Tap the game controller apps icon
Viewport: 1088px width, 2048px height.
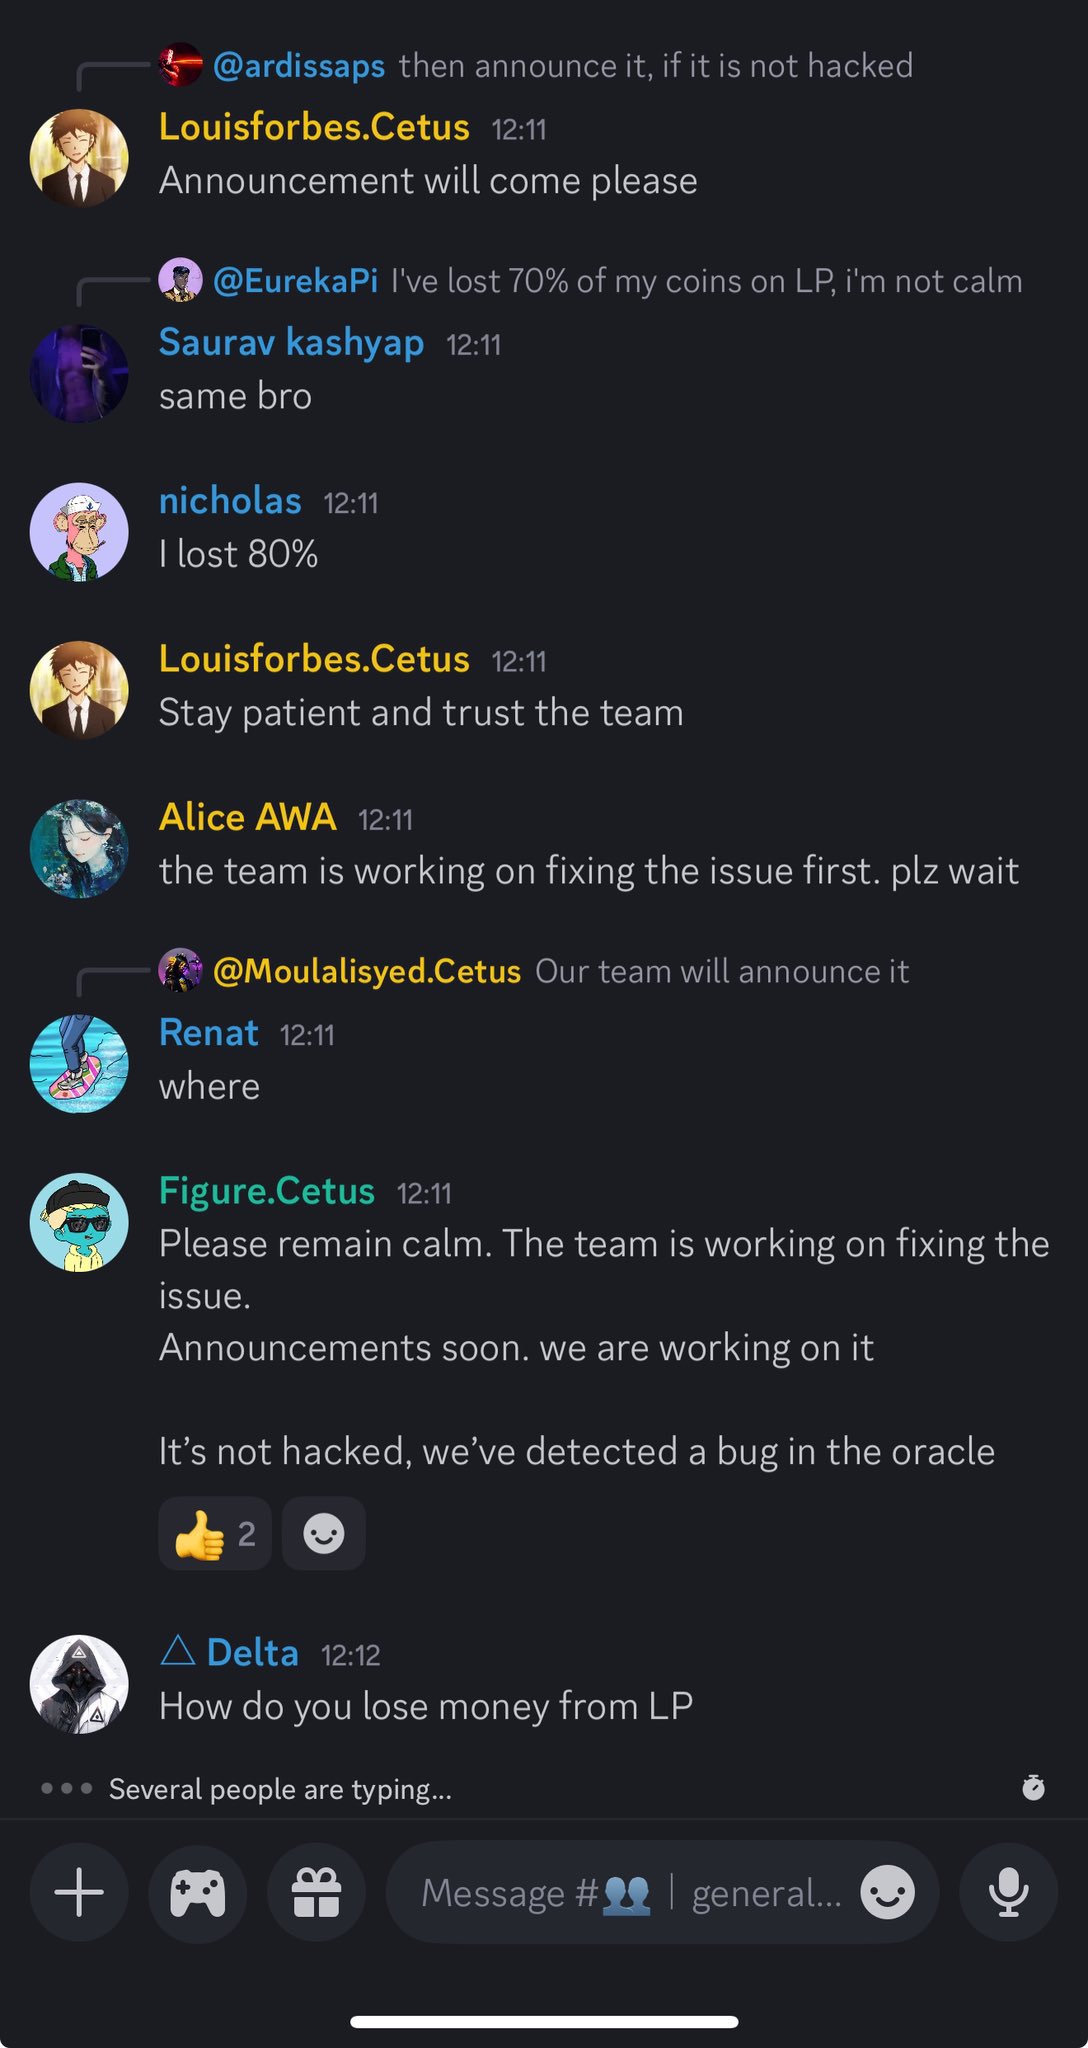click(197, 1892)
